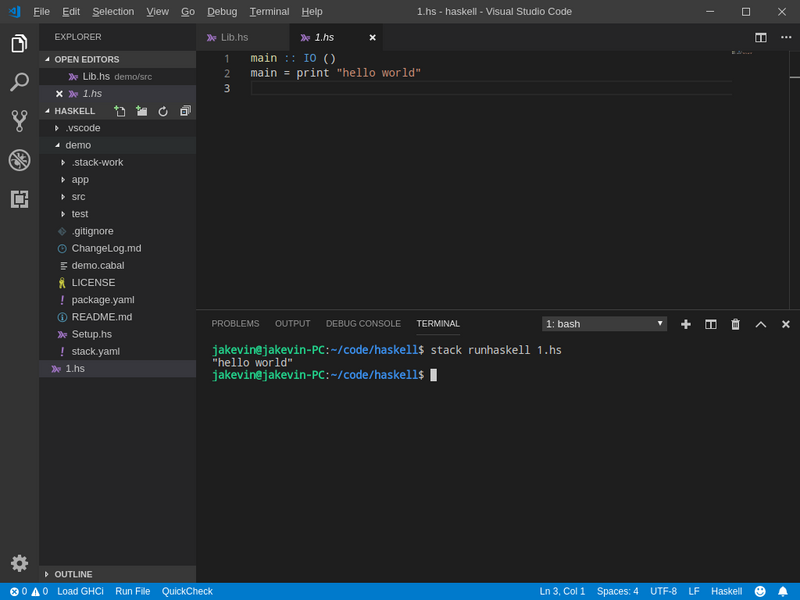
Task: Place cursor on empty editor line 3
Action: coord(491,88)
